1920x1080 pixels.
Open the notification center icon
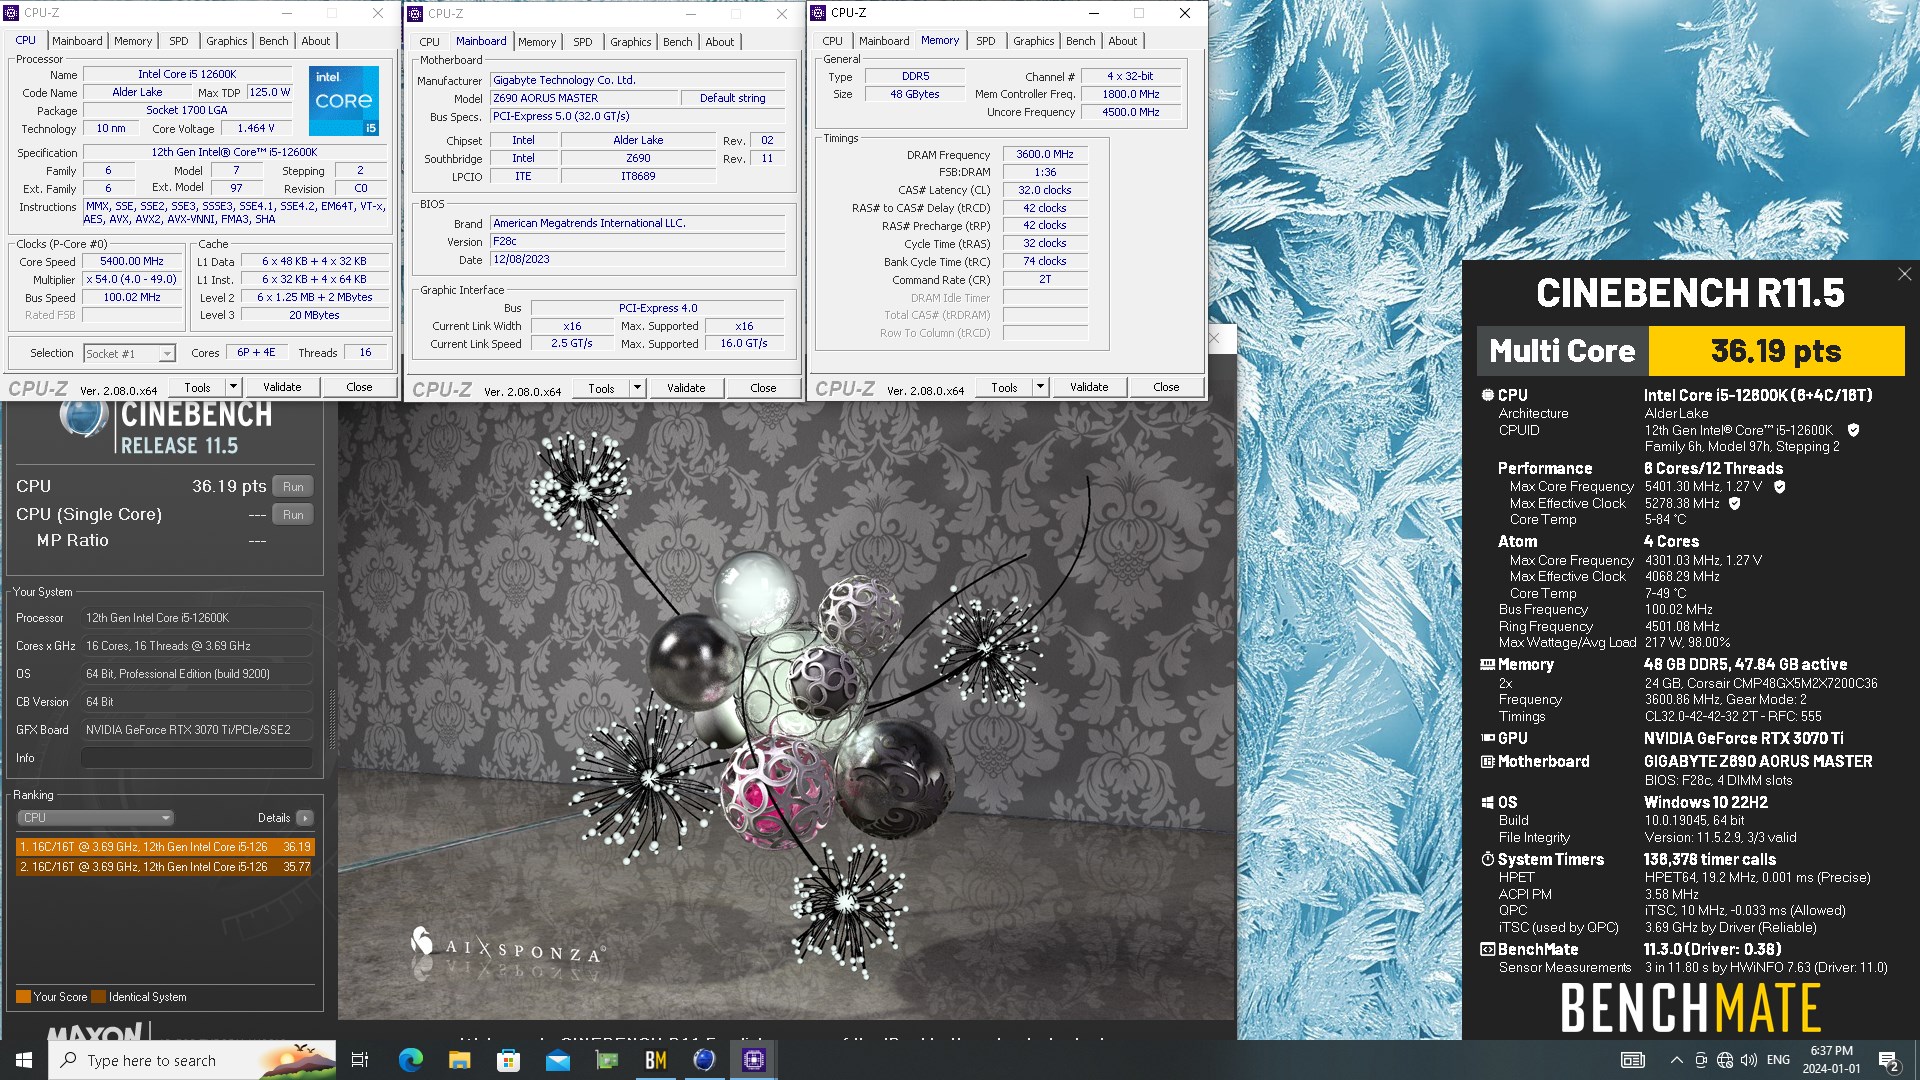coord(1889,1060)
